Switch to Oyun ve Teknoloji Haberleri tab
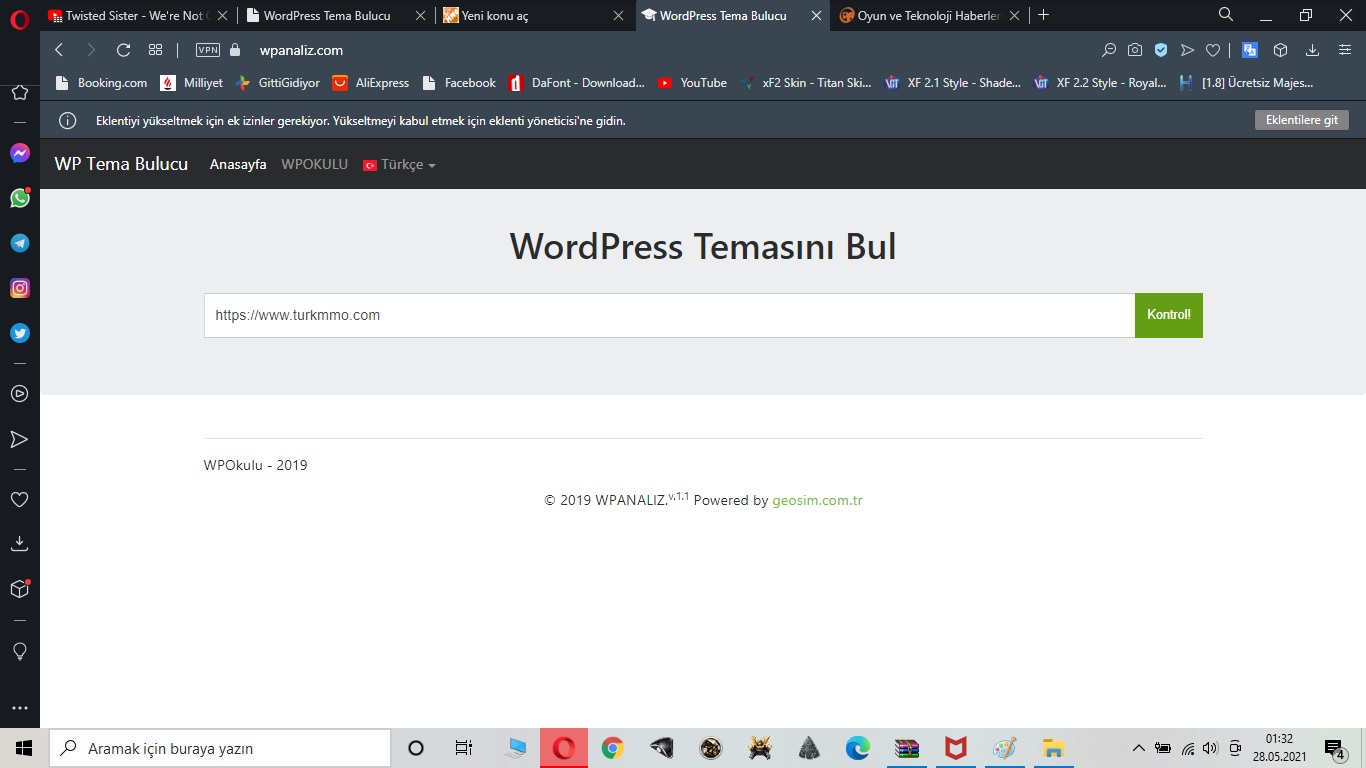Viewport: 1366px width, 768px height. [931, 16]
